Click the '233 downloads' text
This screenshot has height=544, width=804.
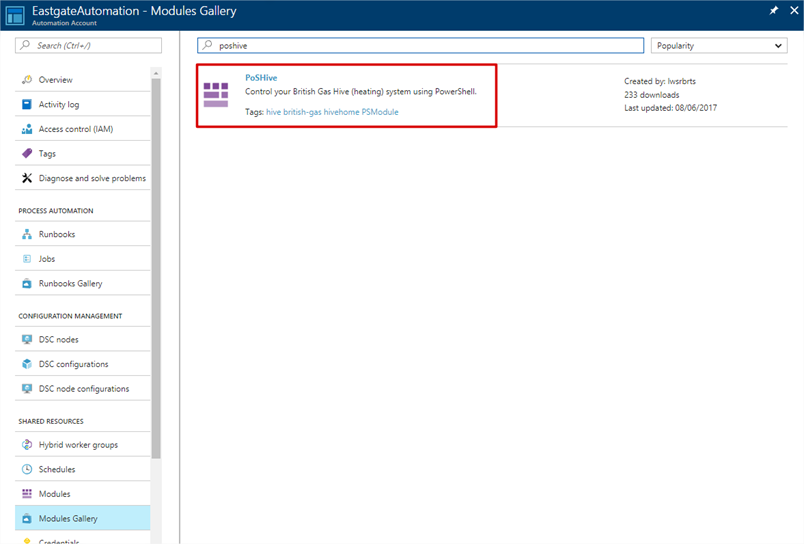[x=652, y=95]
